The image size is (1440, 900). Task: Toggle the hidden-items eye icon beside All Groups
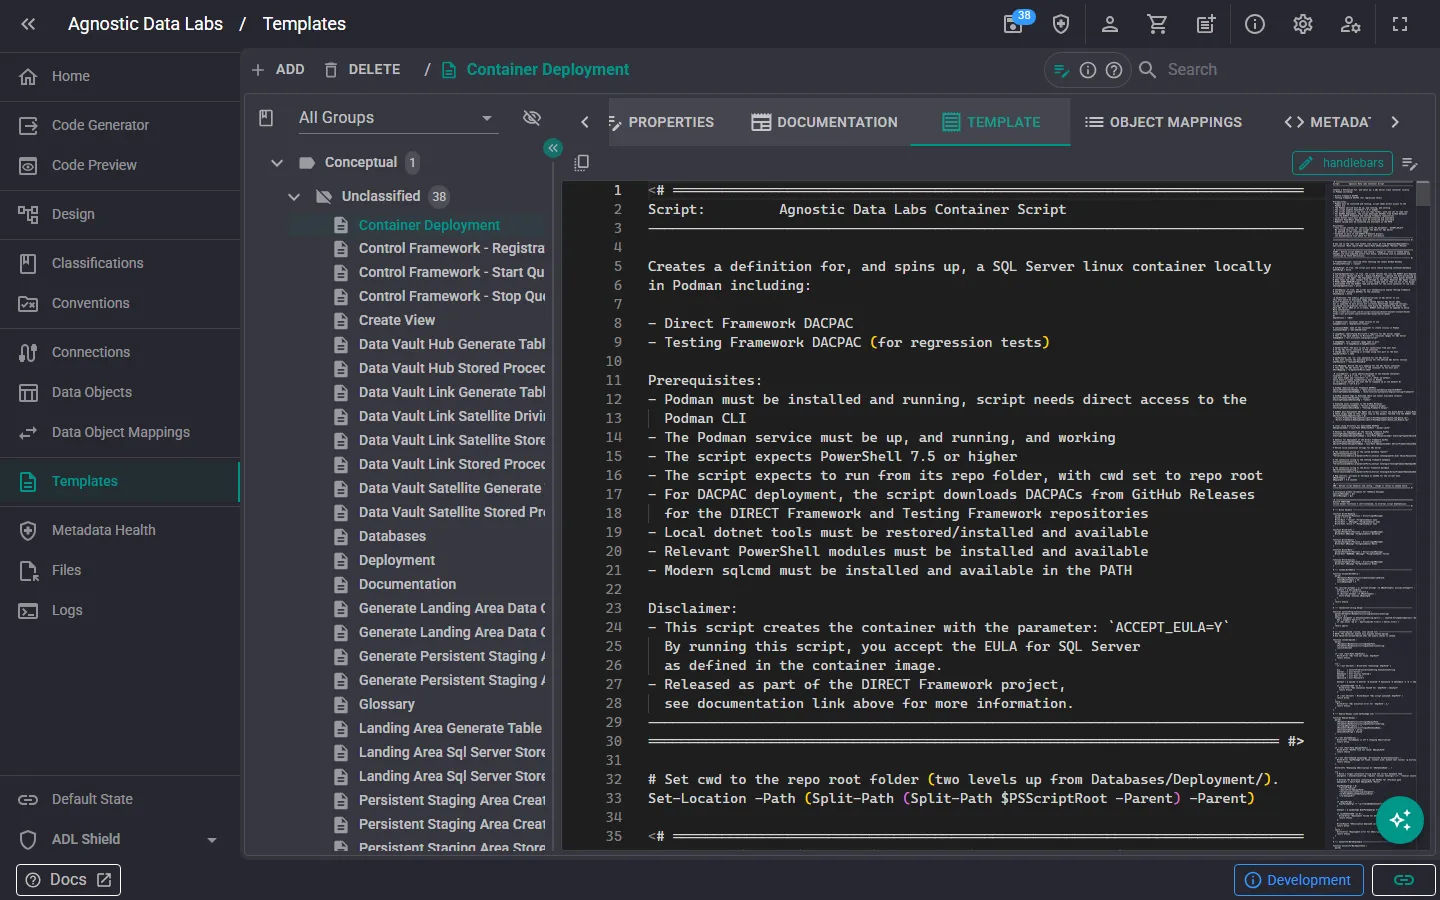(x=532, y=118)
